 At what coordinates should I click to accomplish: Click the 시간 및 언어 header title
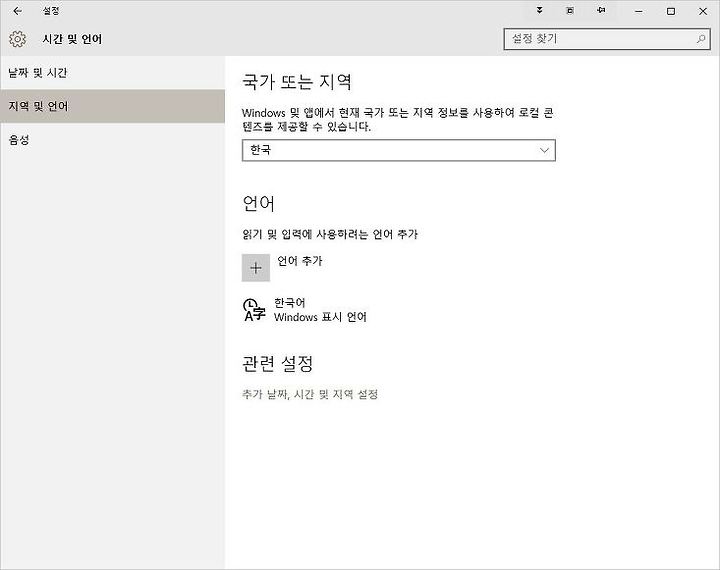72,39
